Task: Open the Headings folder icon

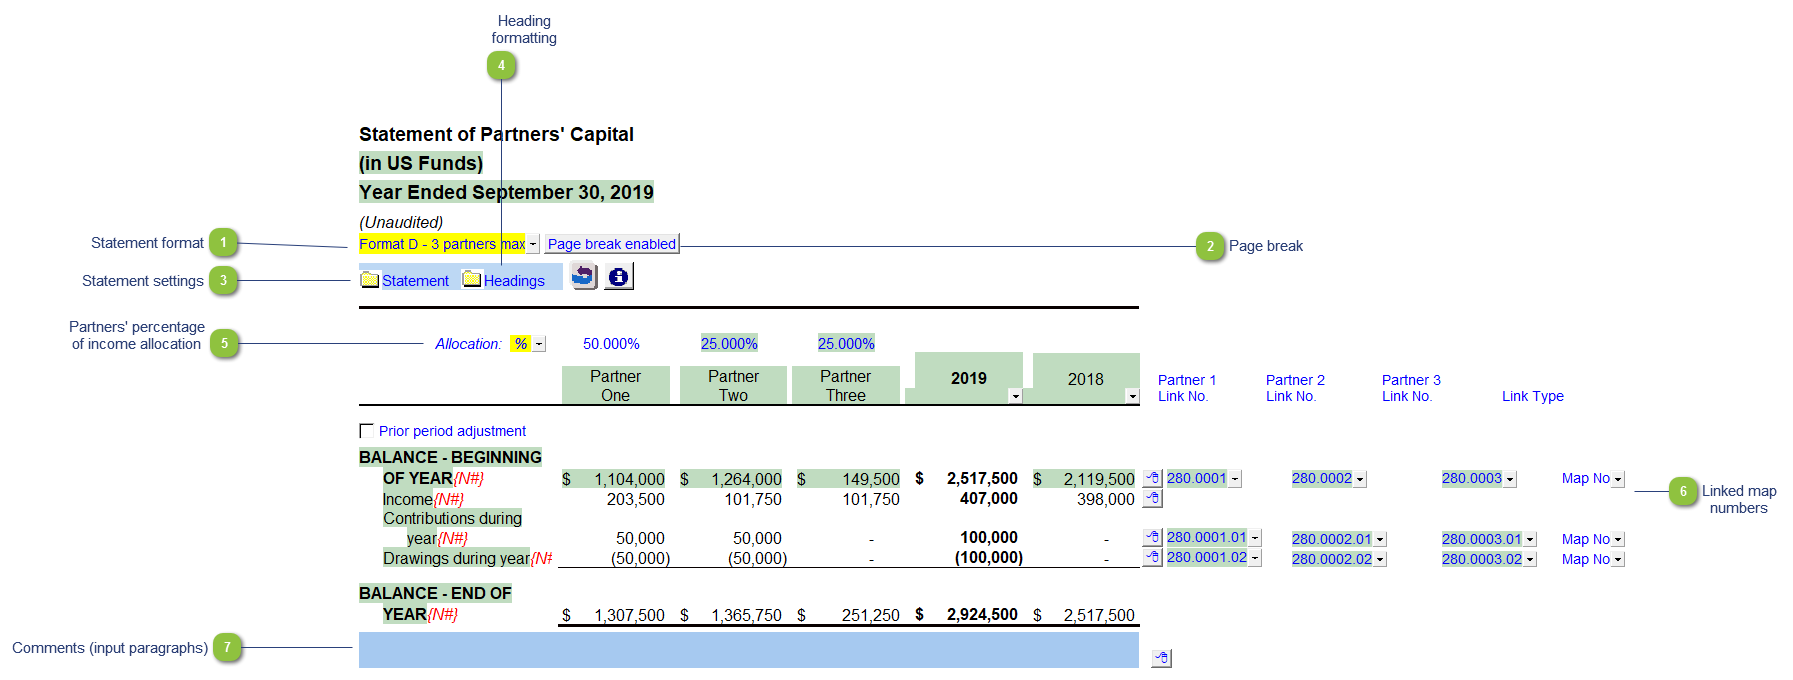Action: pos(472,280)
